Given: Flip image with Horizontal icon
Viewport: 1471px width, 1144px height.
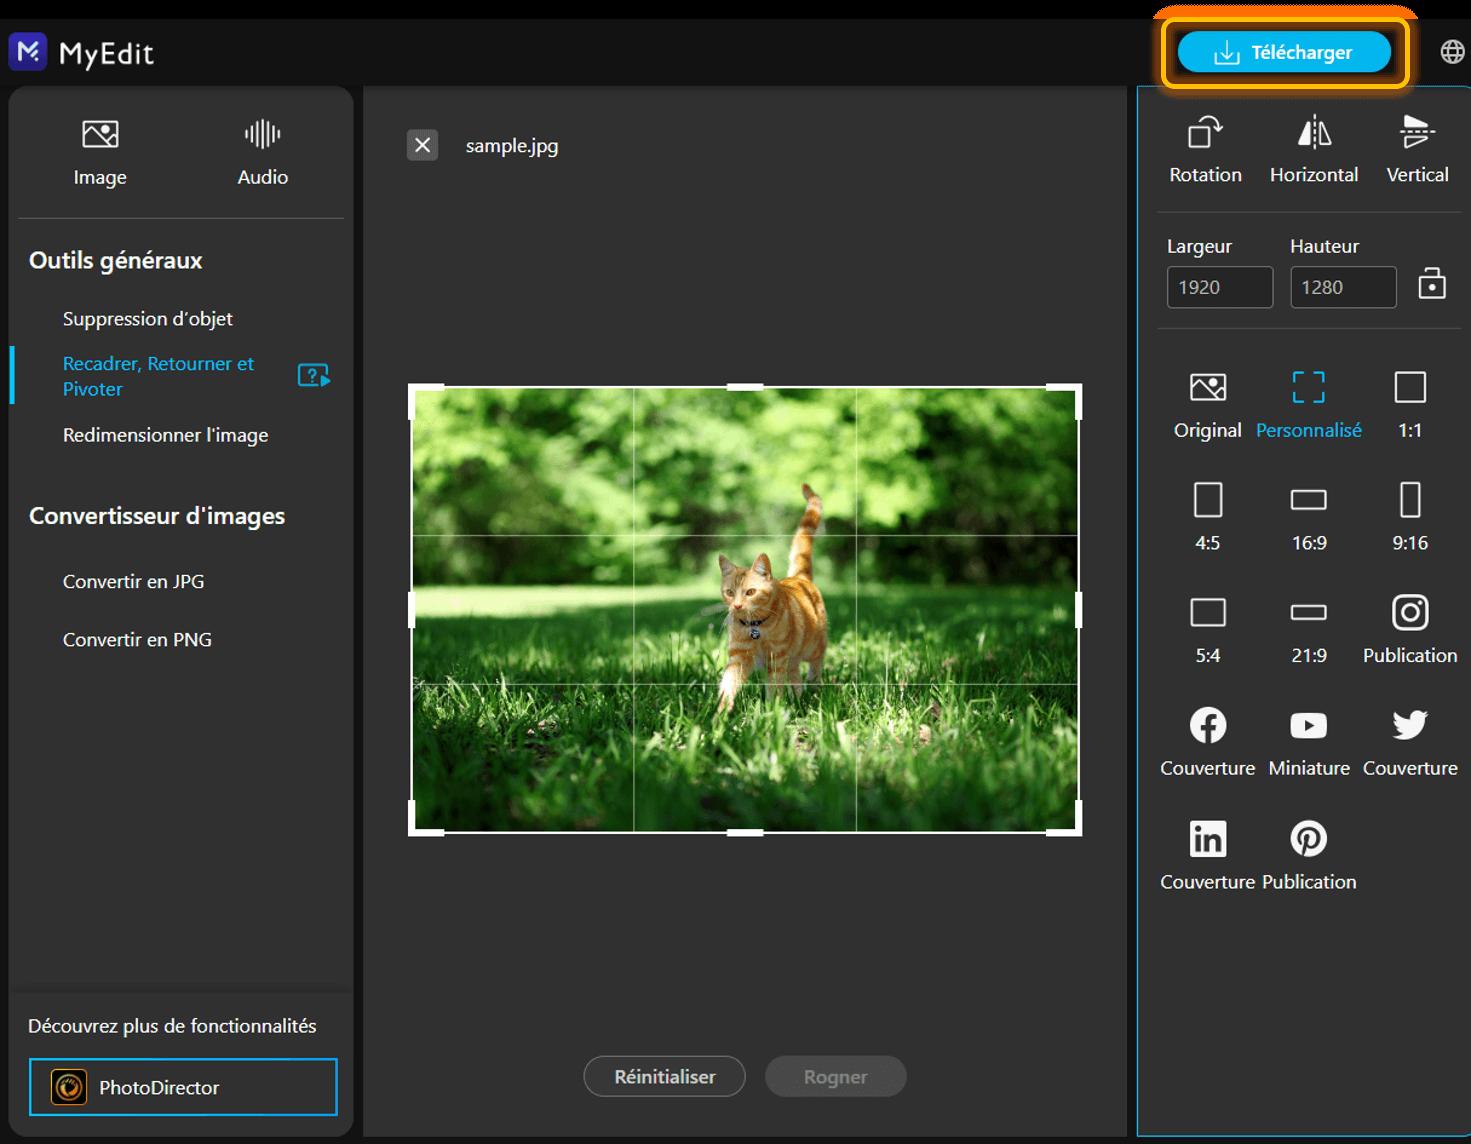Looking at the screenshot, I should point(1313,133).
